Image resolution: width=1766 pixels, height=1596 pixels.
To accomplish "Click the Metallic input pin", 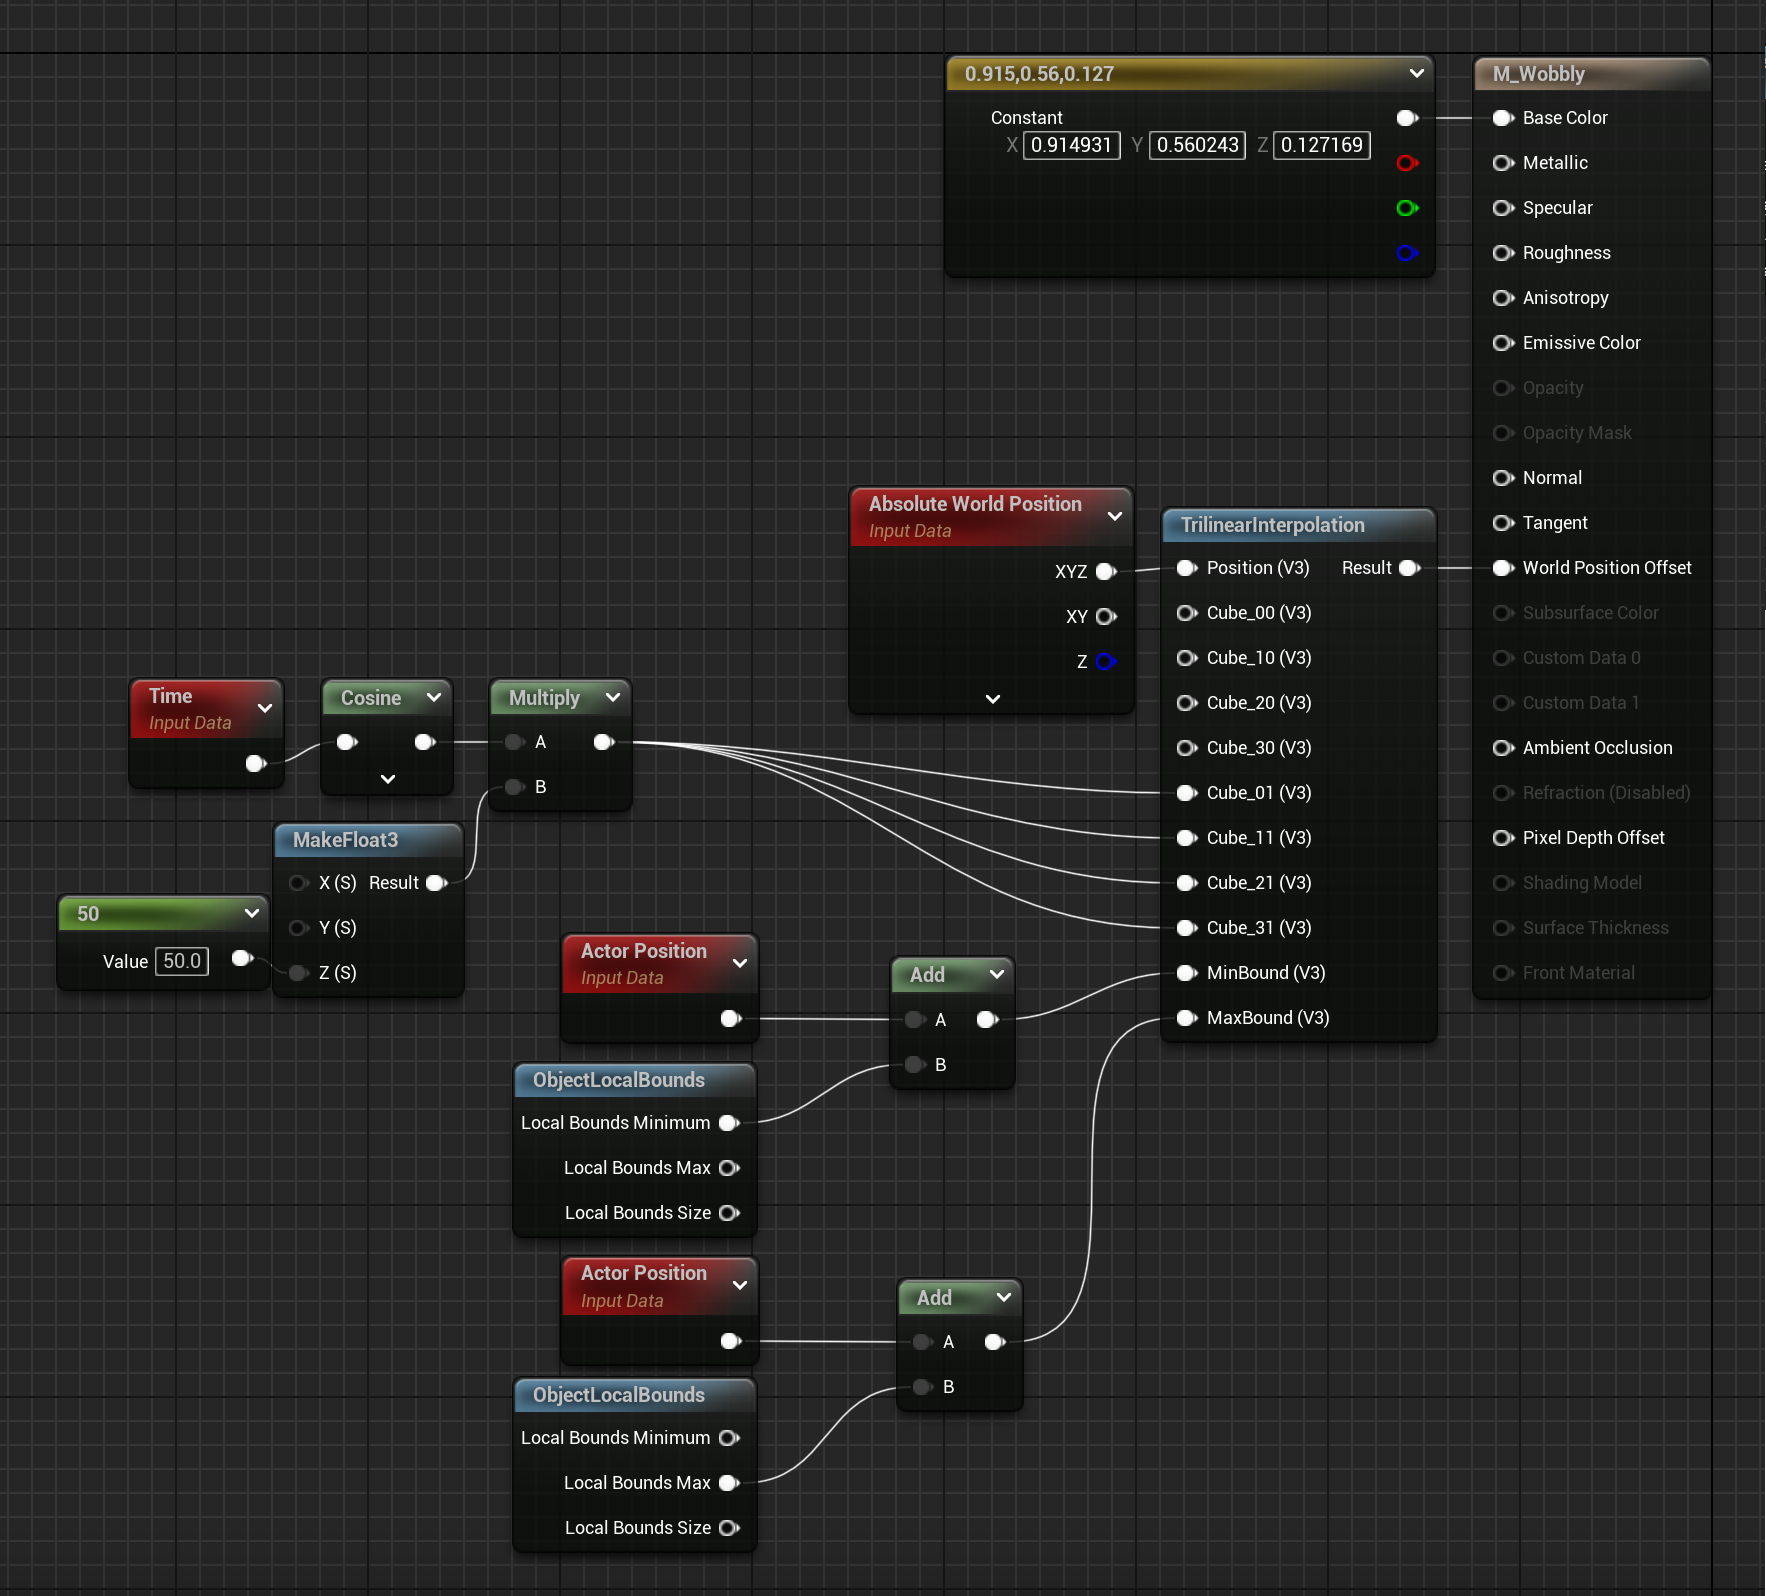I will pyautogui.click(x=1503, y=163).
